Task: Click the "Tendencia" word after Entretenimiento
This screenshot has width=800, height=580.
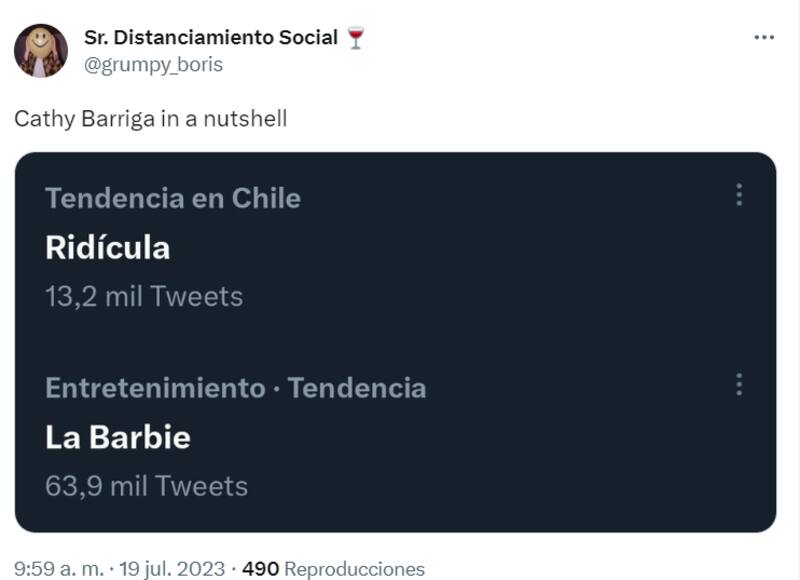Action: point(357,387)
